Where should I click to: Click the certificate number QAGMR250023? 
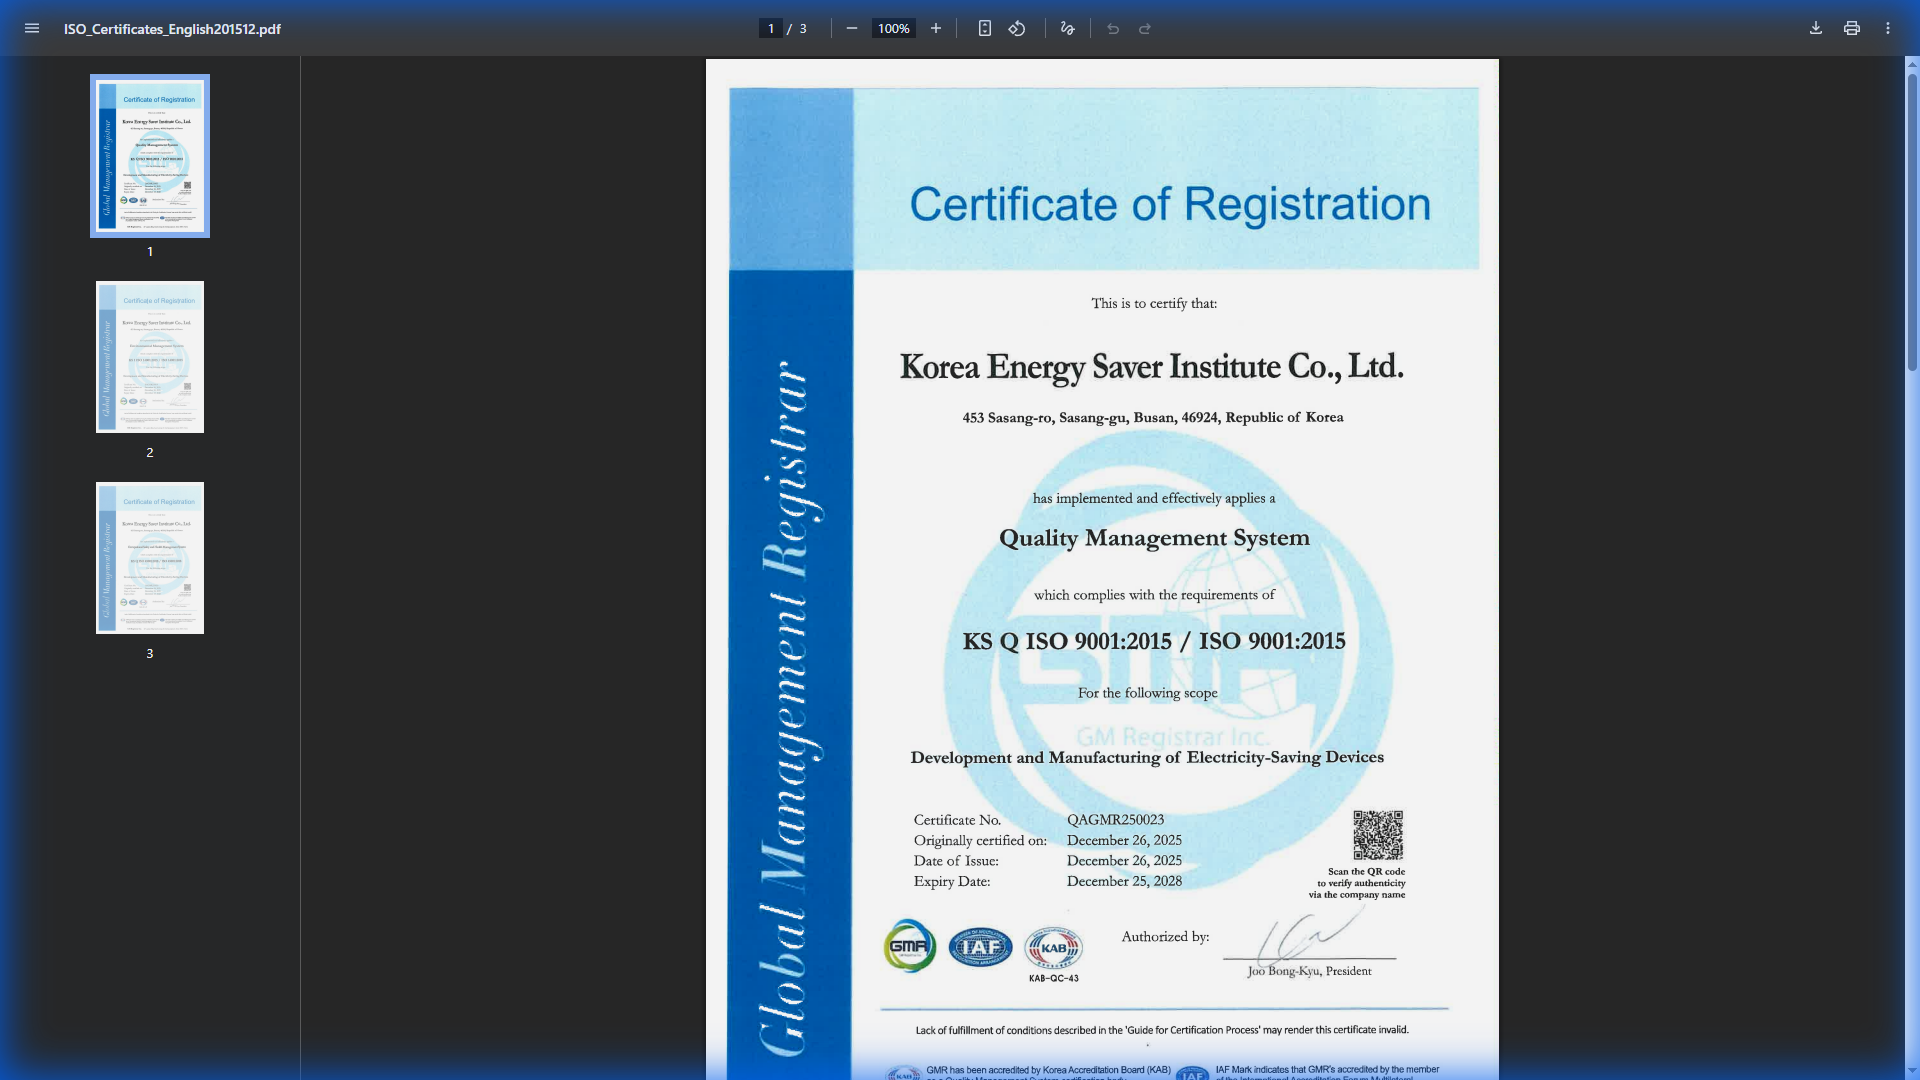pos(1115,820)
